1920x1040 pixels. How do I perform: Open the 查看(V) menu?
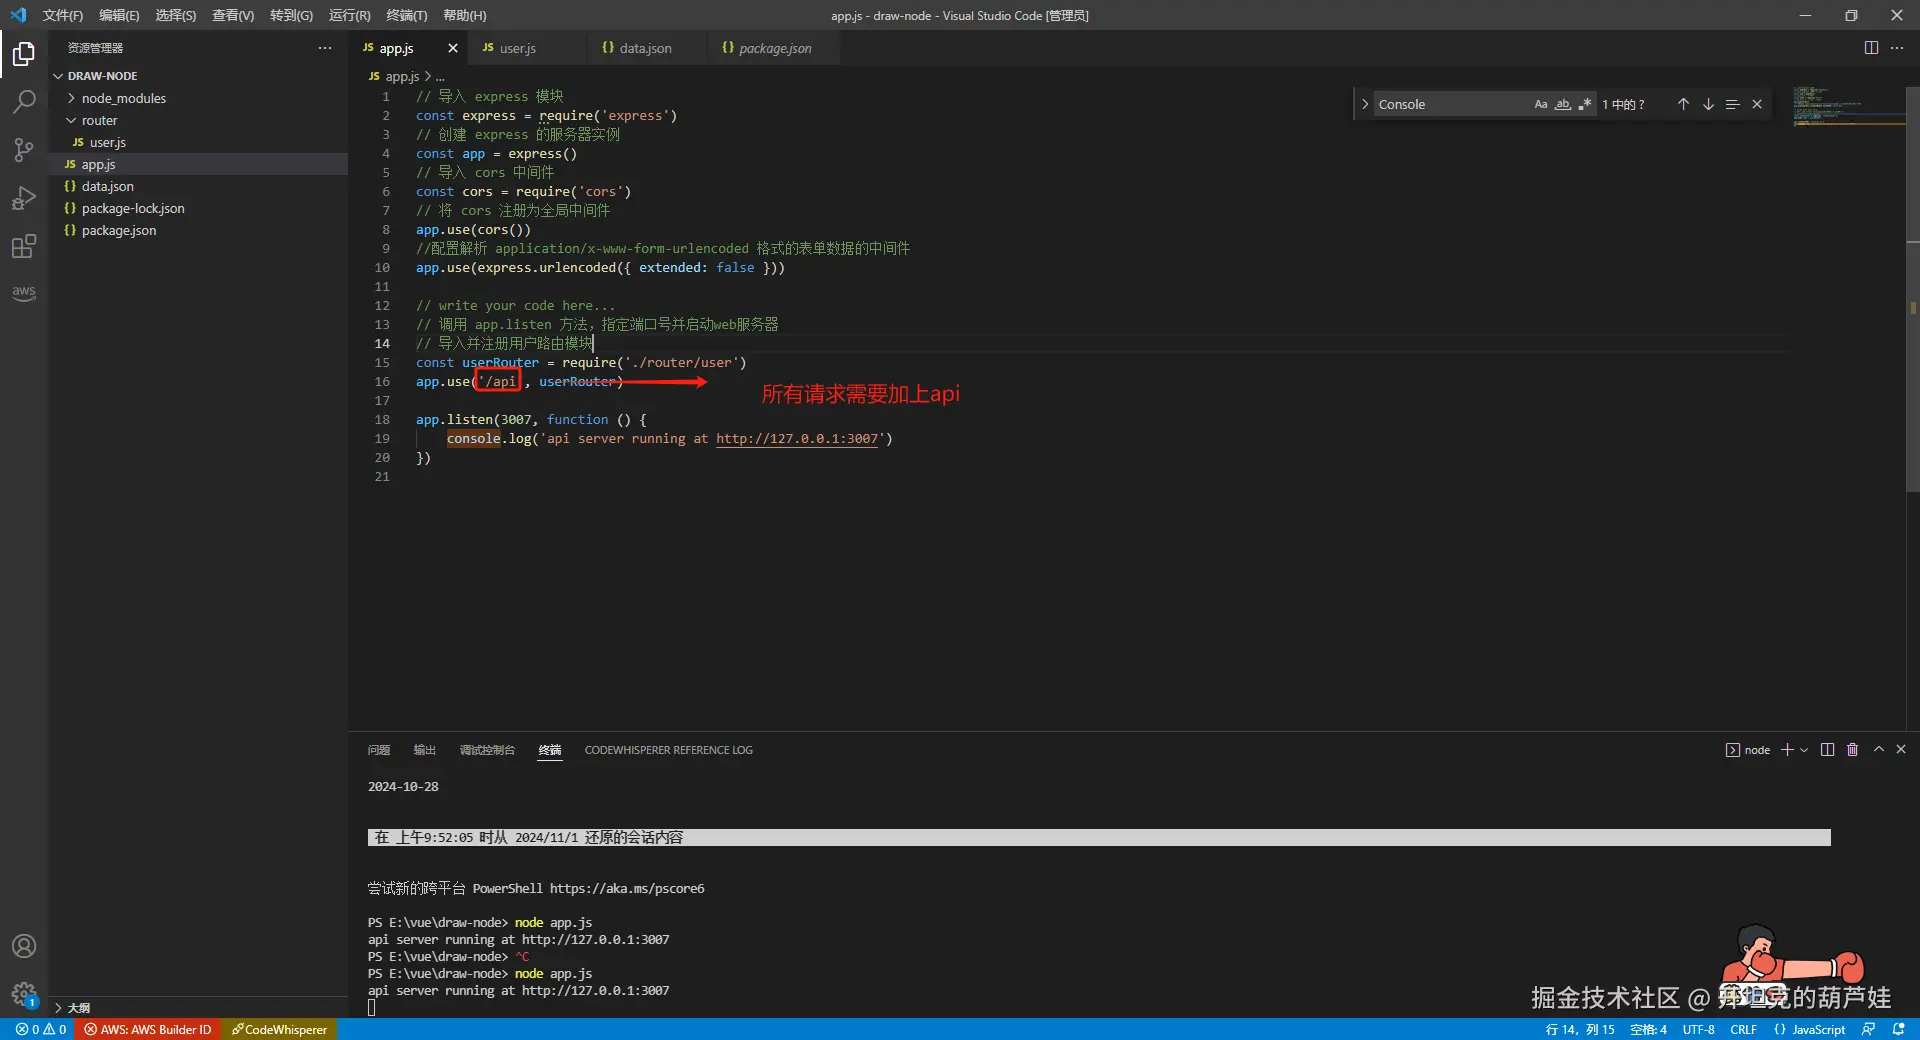pos(233,15)
